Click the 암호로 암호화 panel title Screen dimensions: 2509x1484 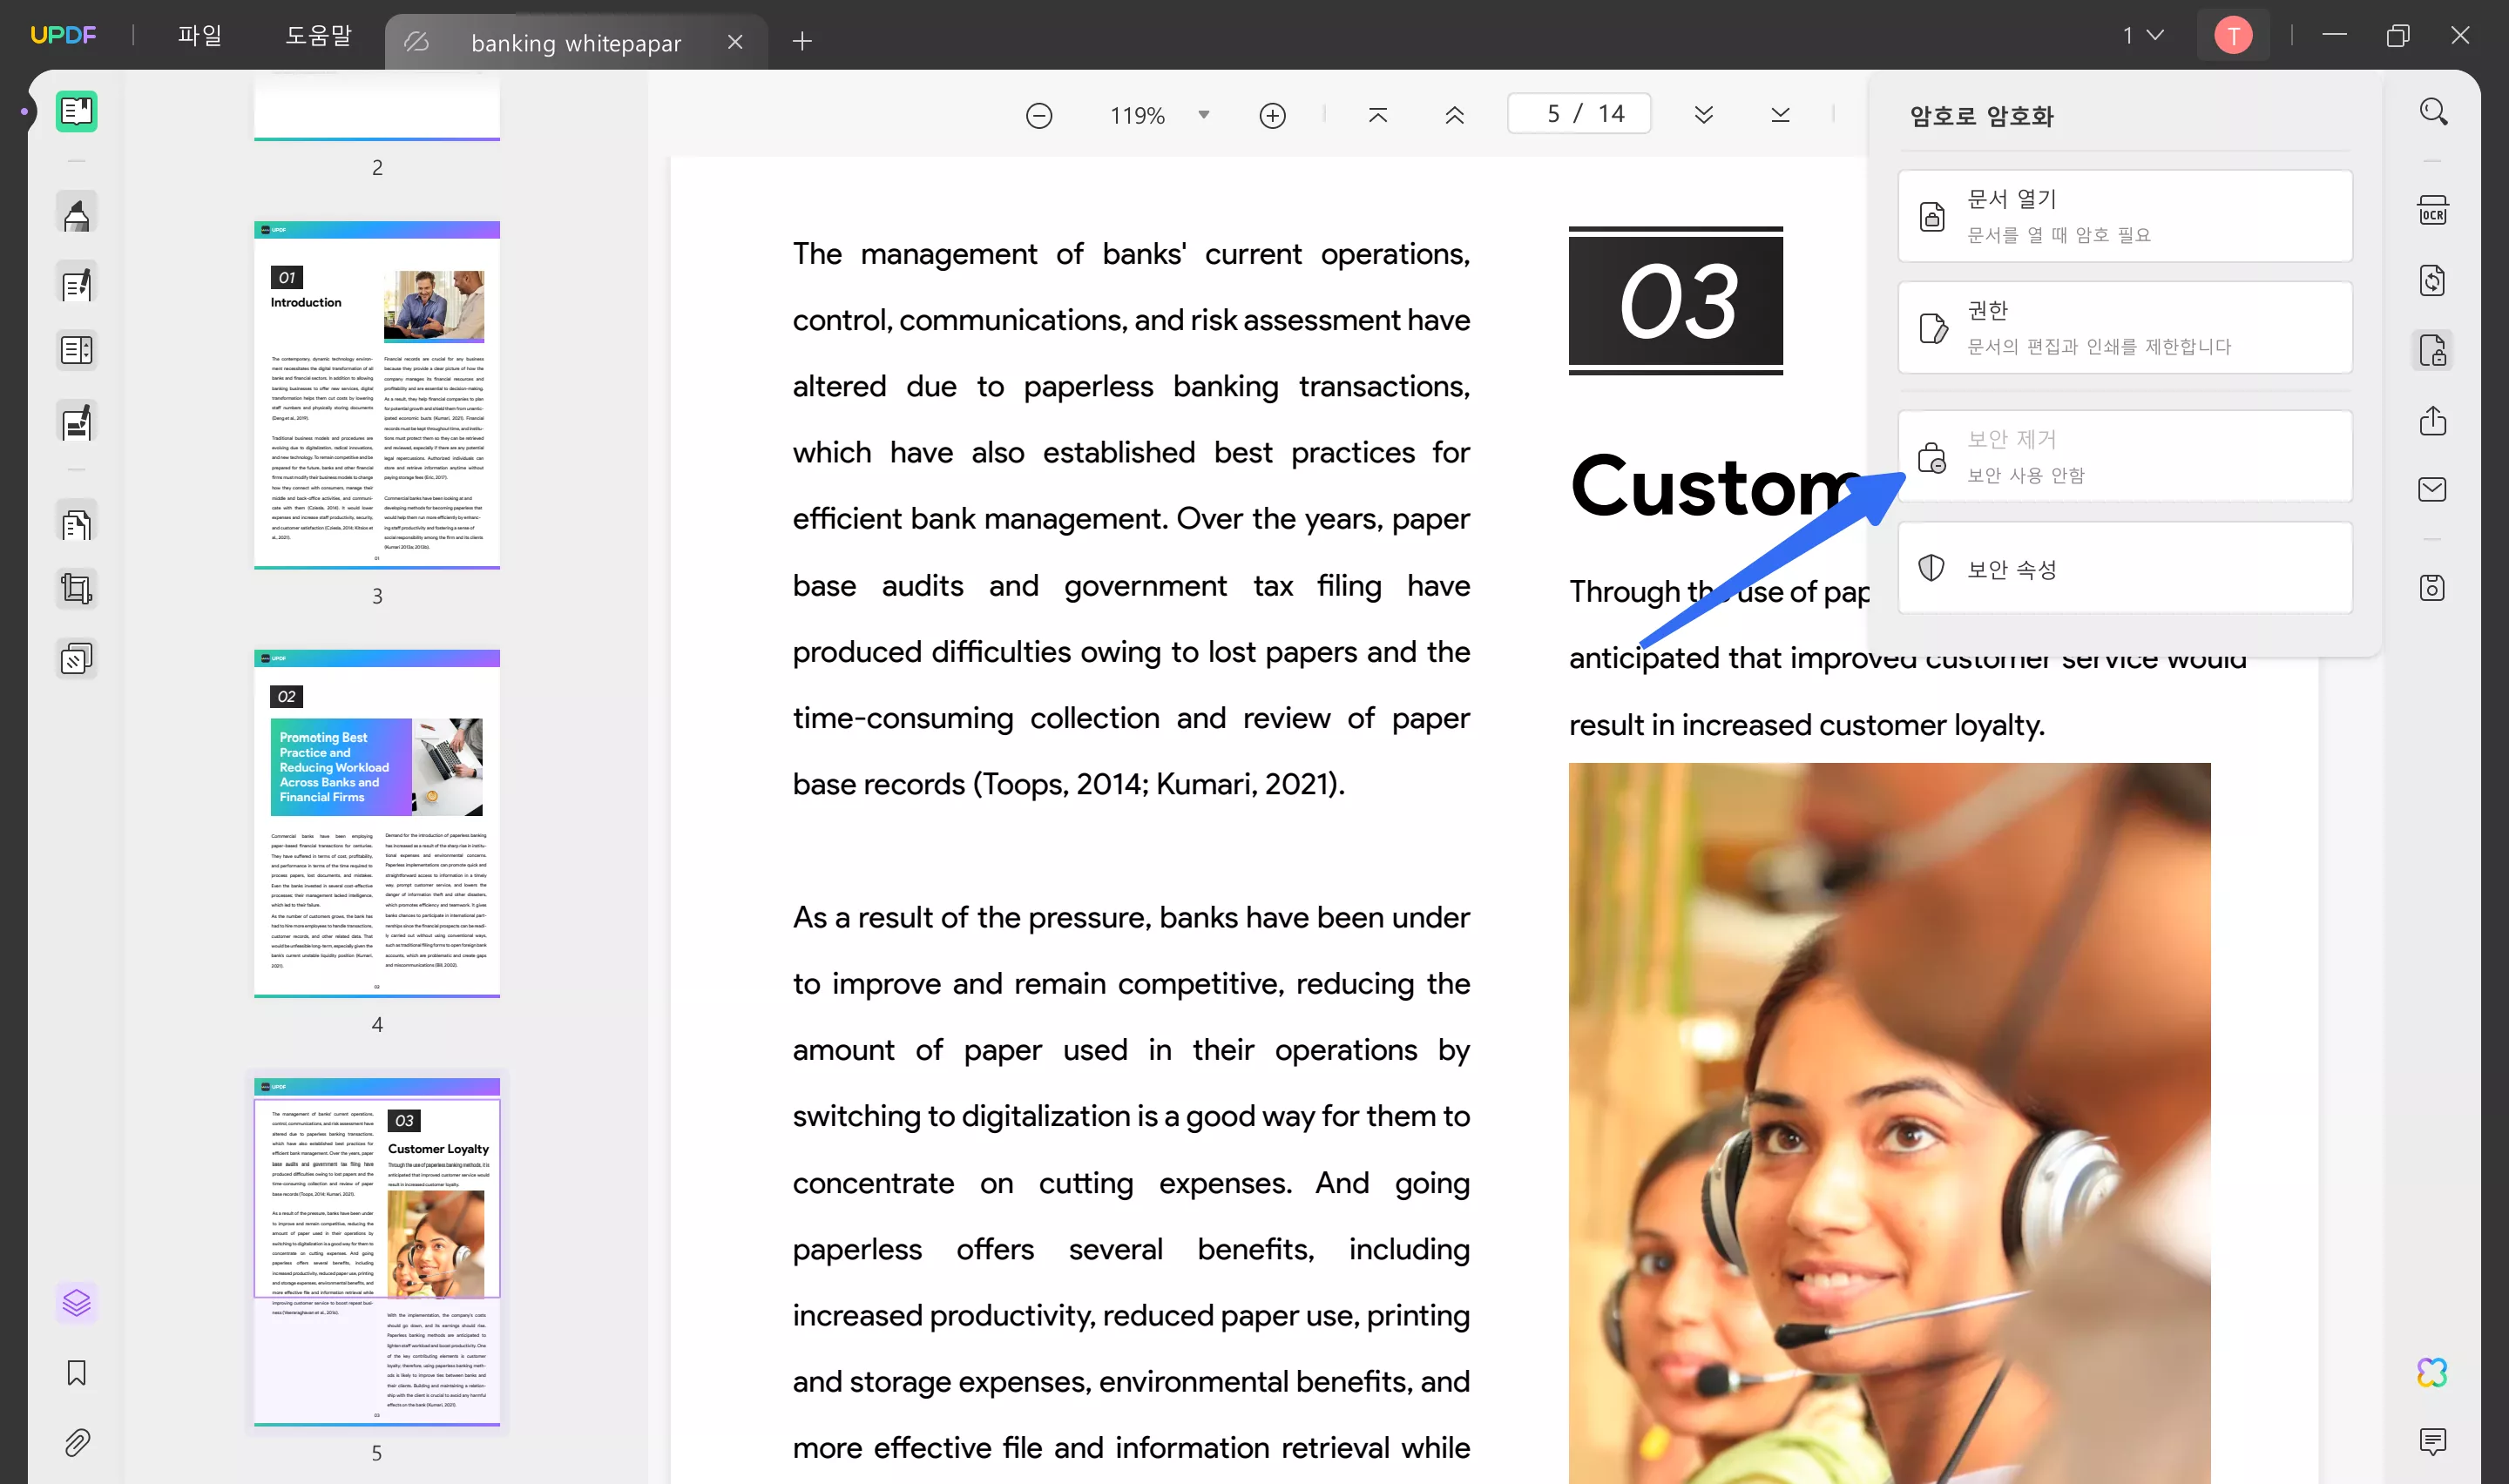[x=1981, y=116]
